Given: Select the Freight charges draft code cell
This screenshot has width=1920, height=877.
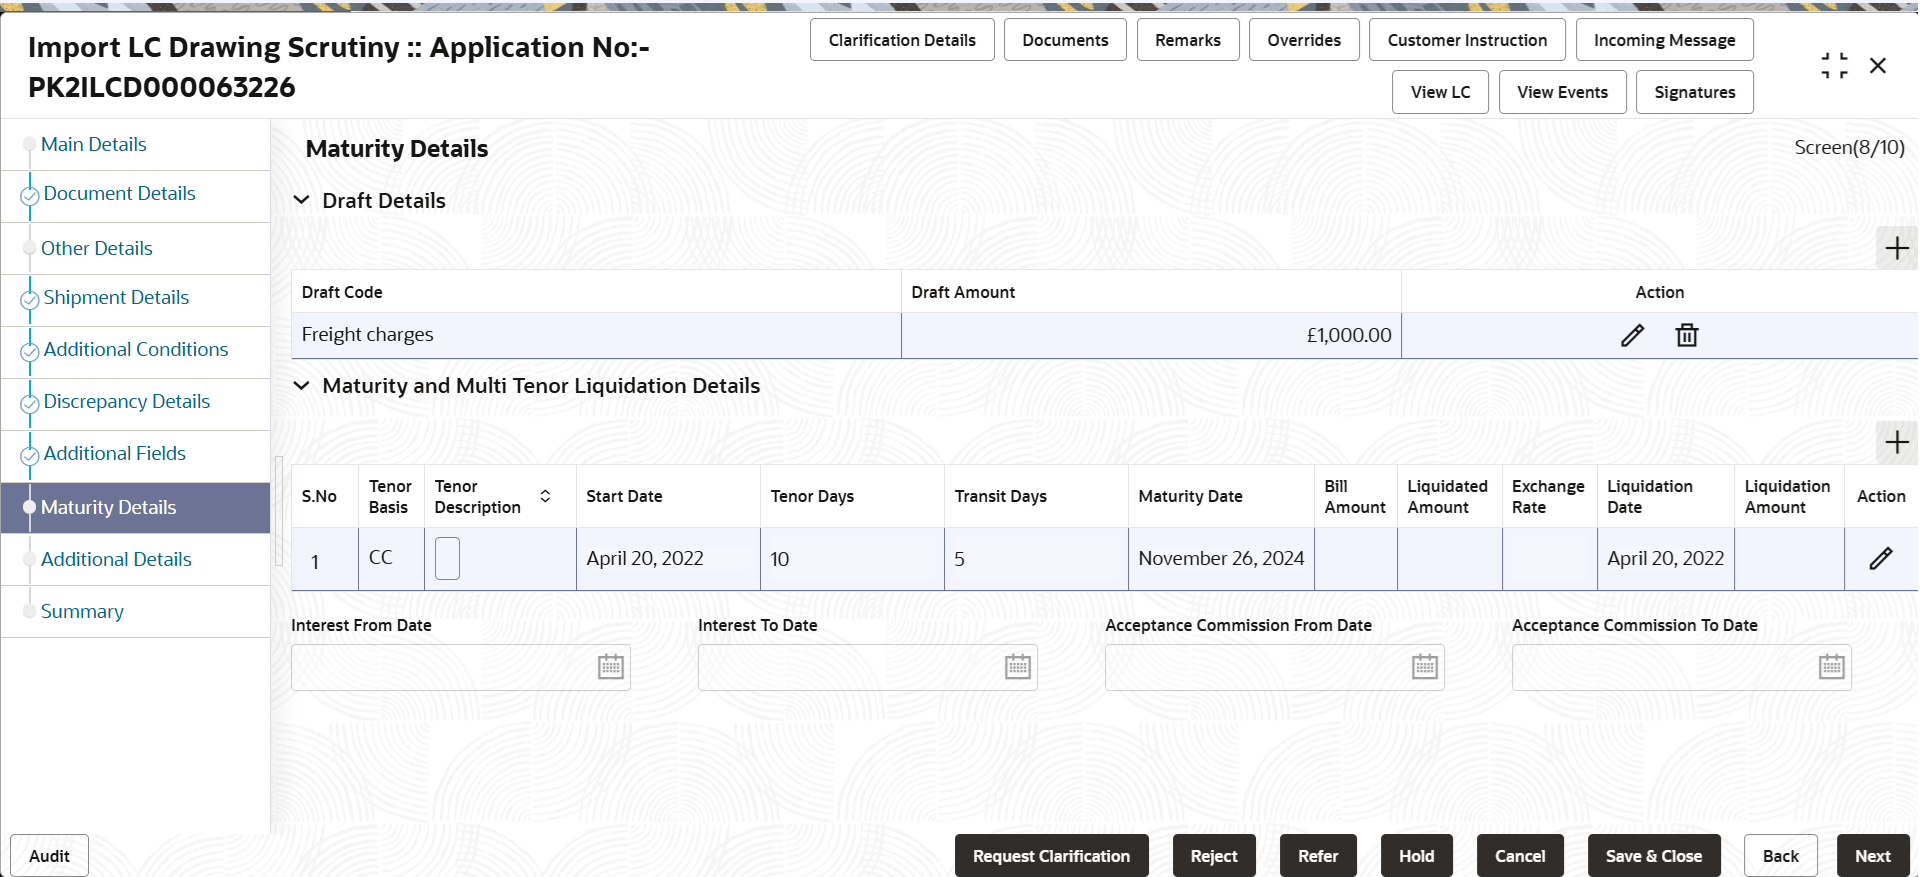Looking at the screenshot, I should [596, 335].
